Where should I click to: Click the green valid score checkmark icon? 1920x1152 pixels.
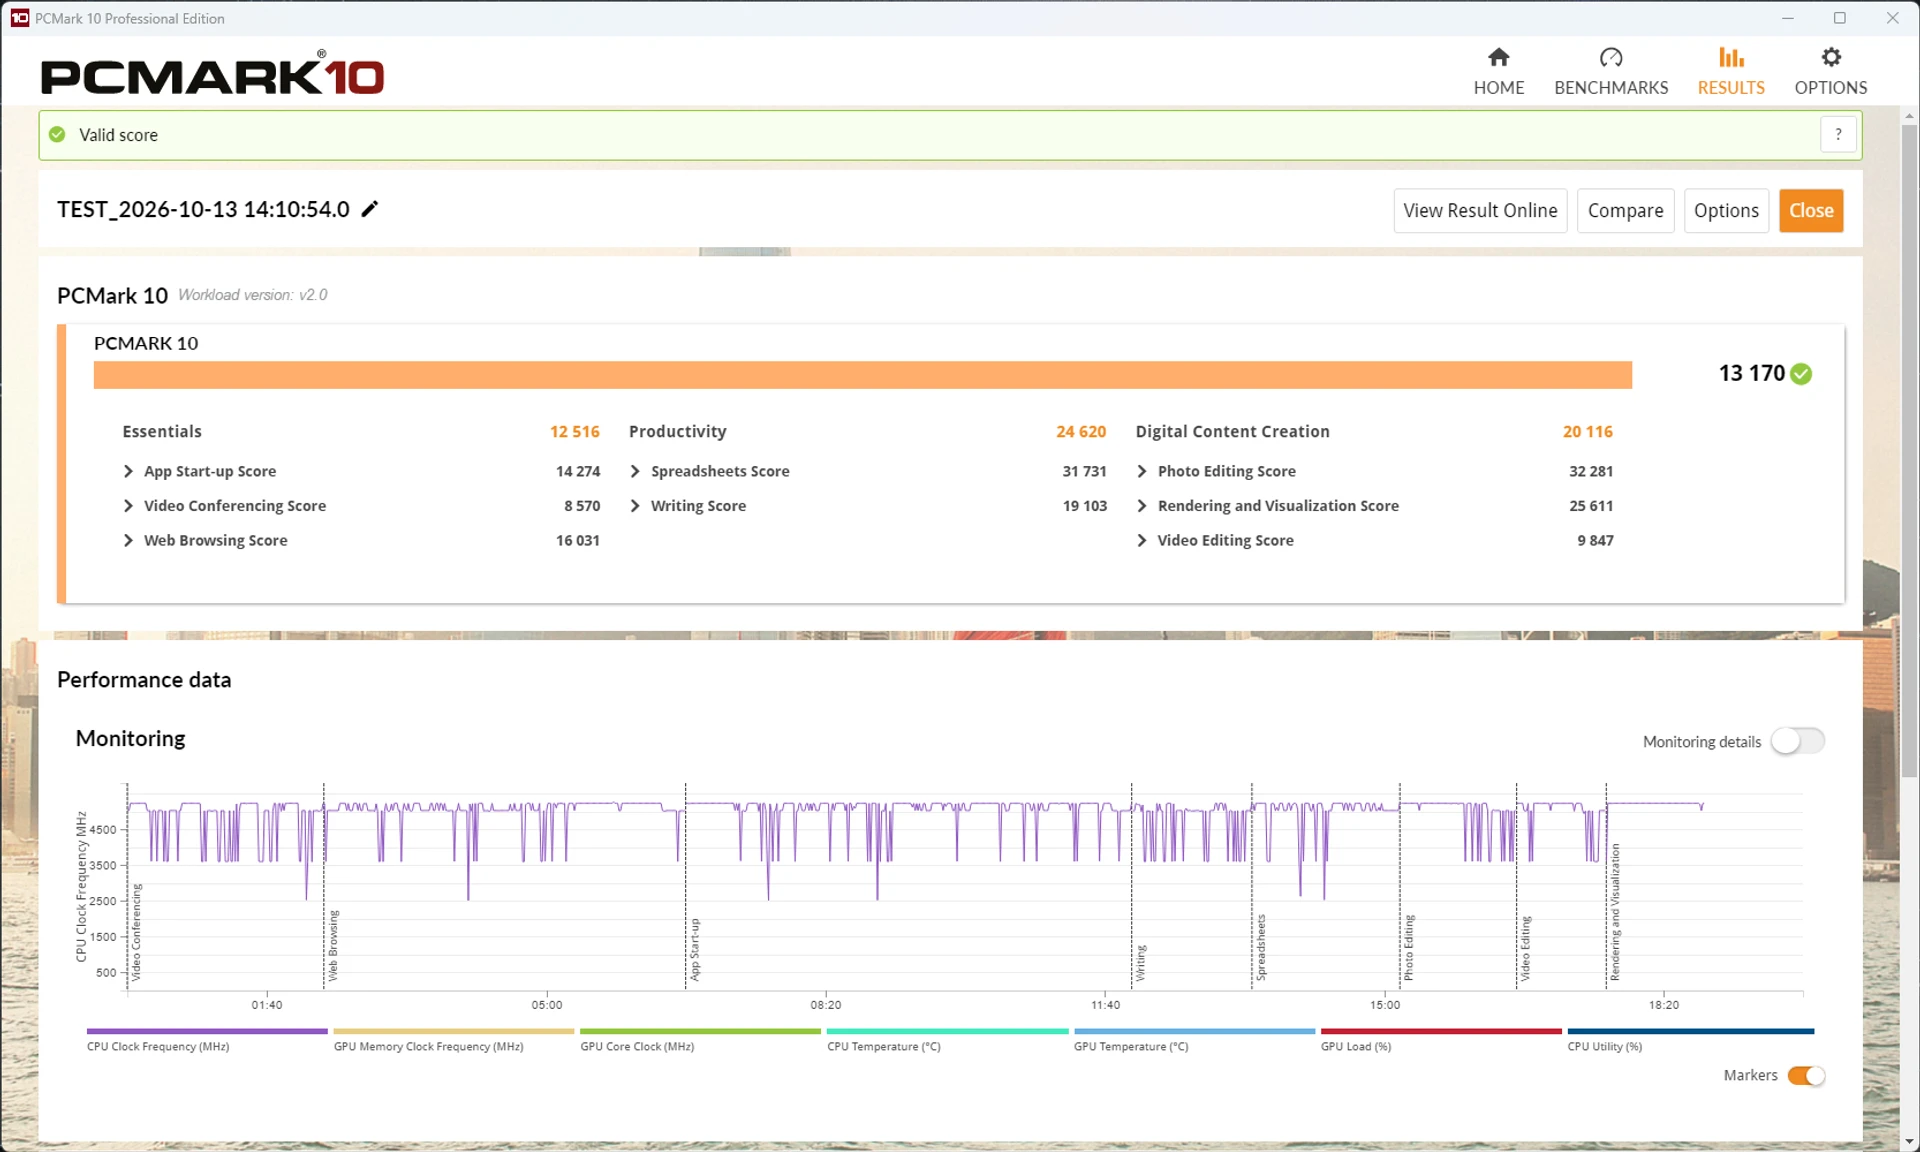coord(58,135)
